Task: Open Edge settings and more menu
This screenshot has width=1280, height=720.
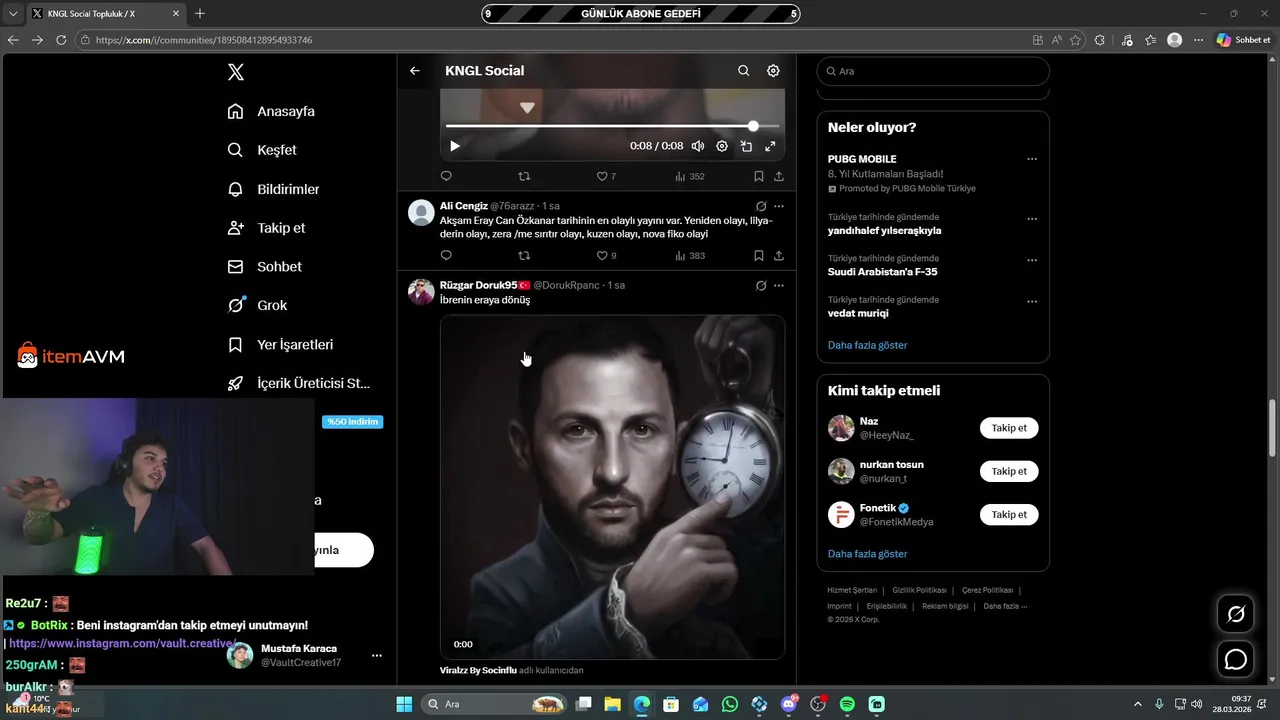Action: point(1198,40)
